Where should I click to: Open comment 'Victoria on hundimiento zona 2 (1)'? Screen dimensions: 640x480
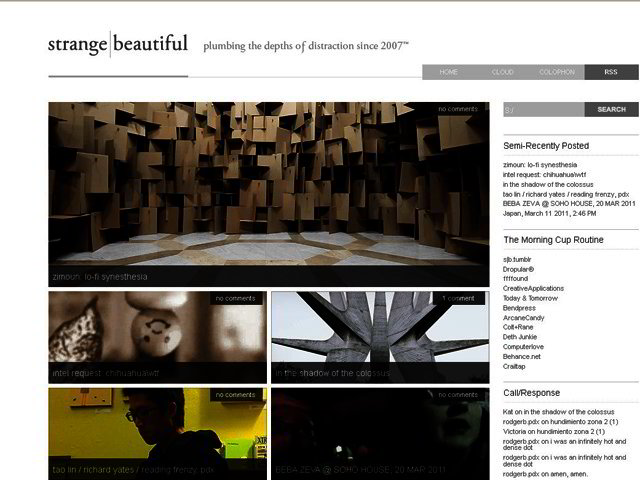click(554, 431)
